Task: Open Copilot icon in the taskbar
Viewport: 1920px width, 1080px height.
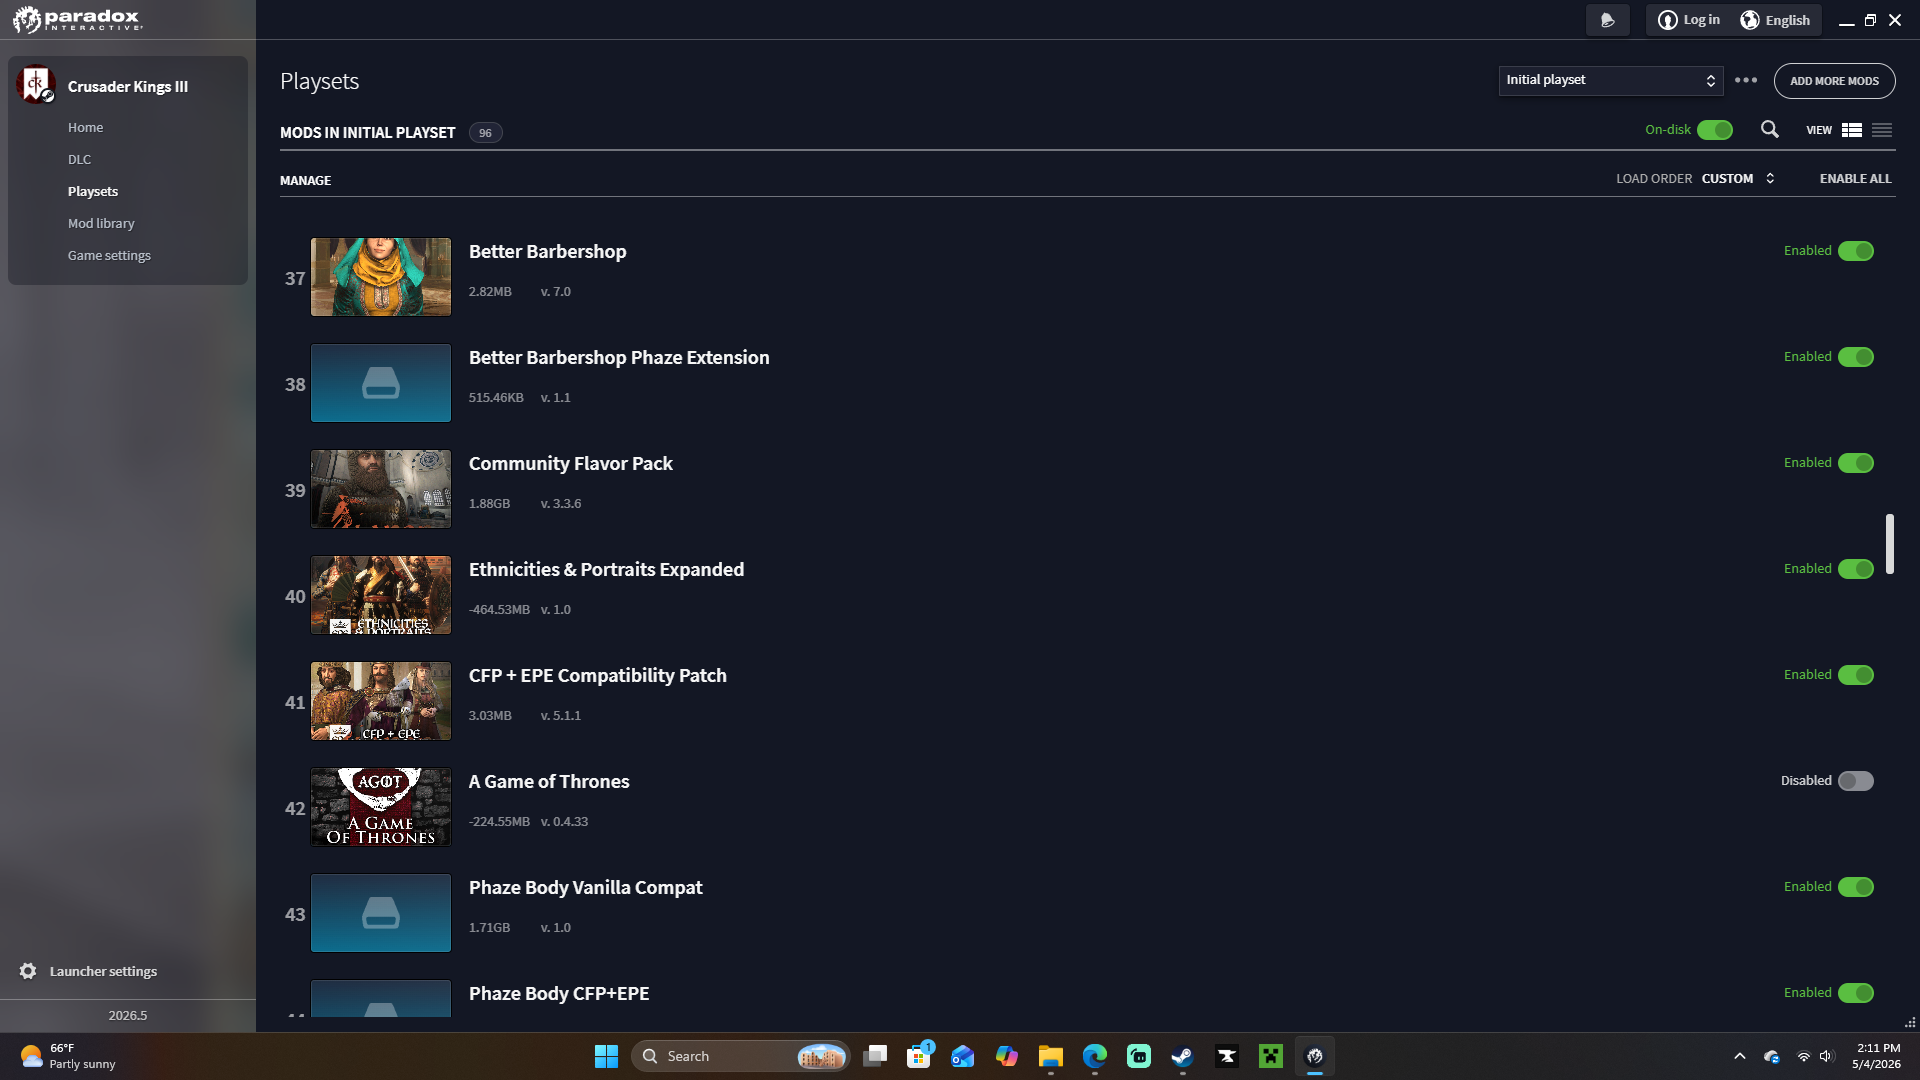Action: (1007, 1056)
